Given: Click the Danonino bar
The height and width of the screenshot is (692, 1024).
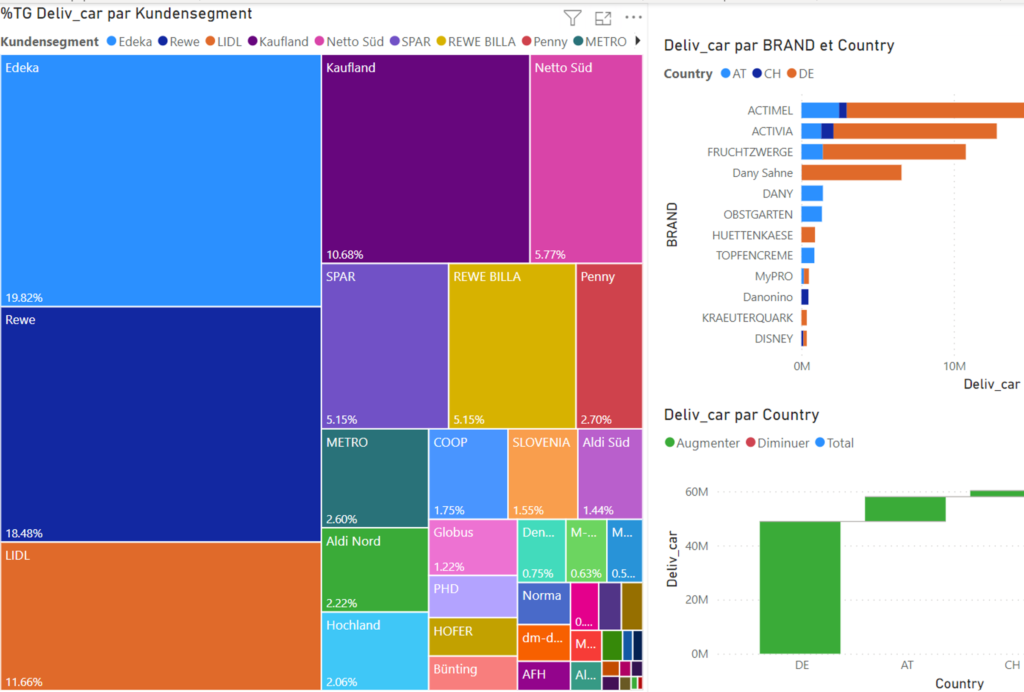Looking at the screenshot, I should coord(805,297).
